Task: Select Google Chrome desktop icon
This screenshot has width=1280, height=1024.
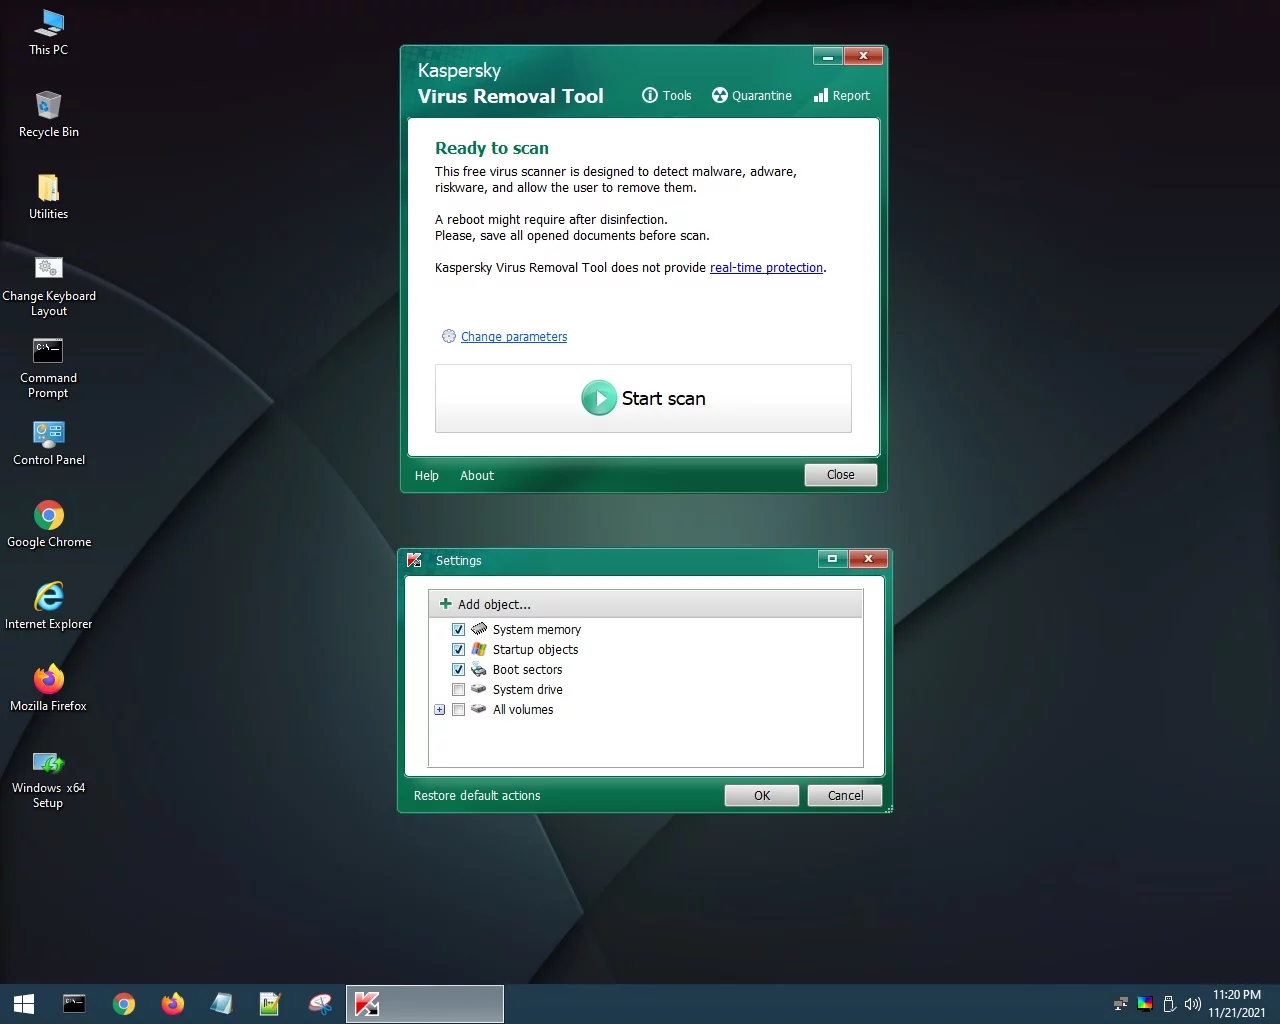Action: pyautogui.click(x=49, y=525)
